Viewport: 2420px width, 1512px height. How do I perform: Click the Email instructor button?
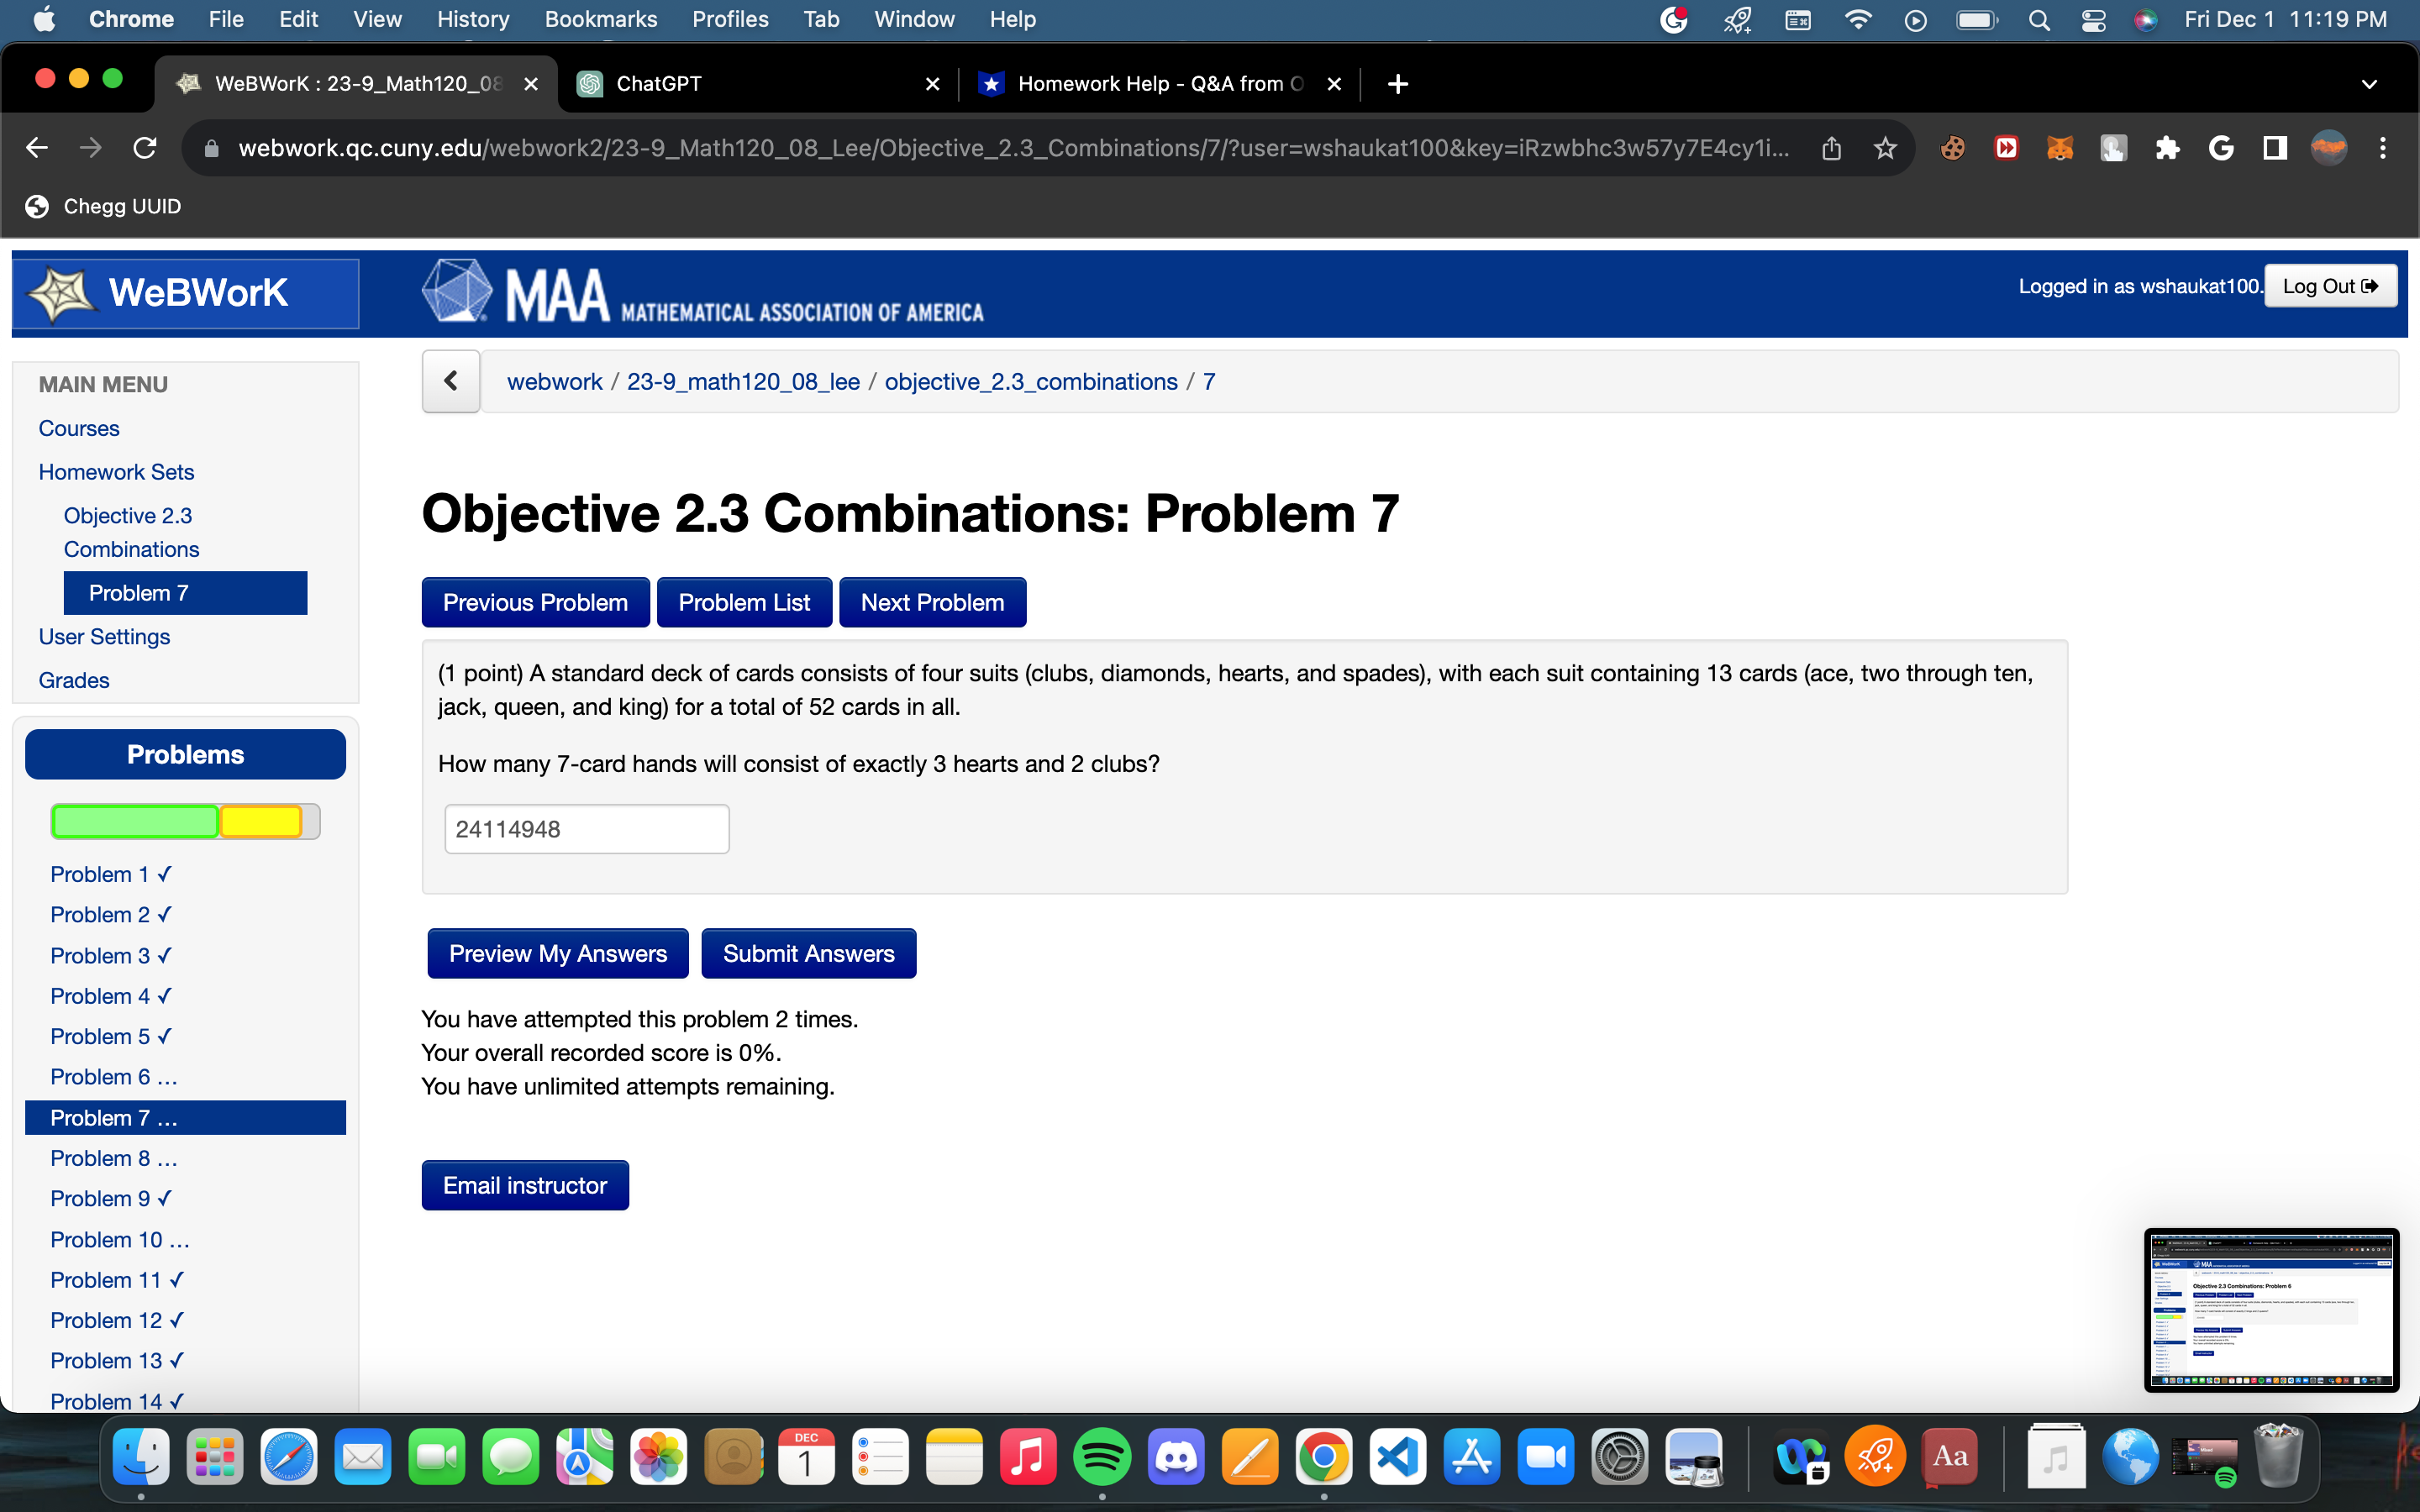525,1185
